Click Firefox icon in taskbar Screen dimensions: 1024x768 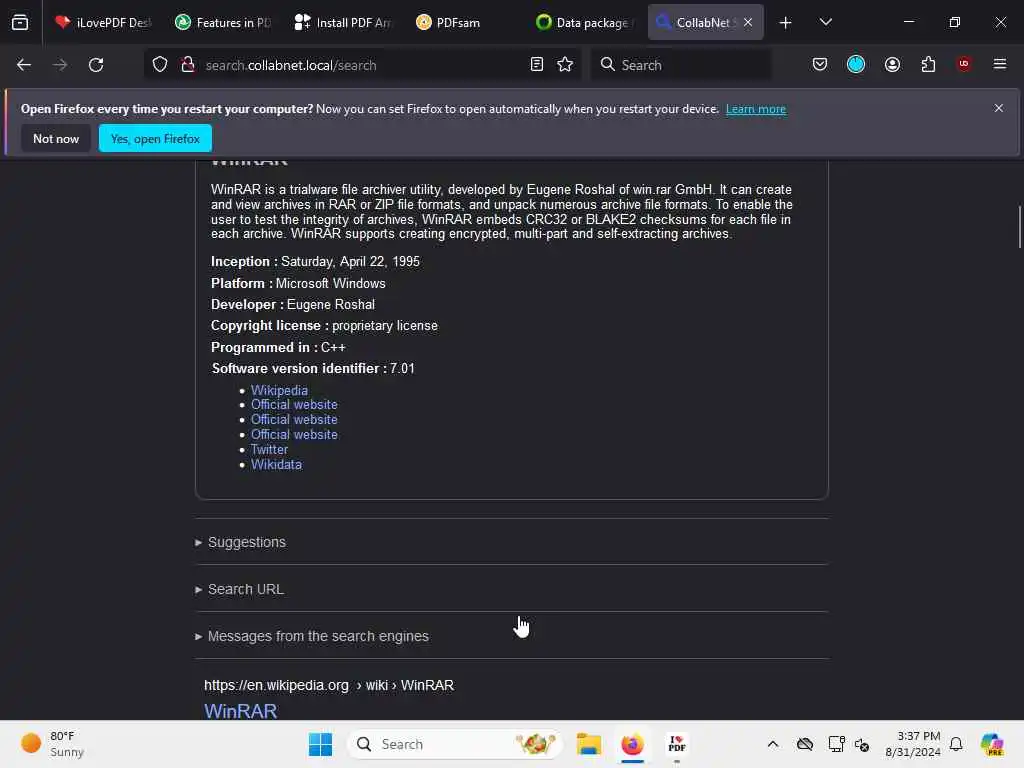pos(632,744)
